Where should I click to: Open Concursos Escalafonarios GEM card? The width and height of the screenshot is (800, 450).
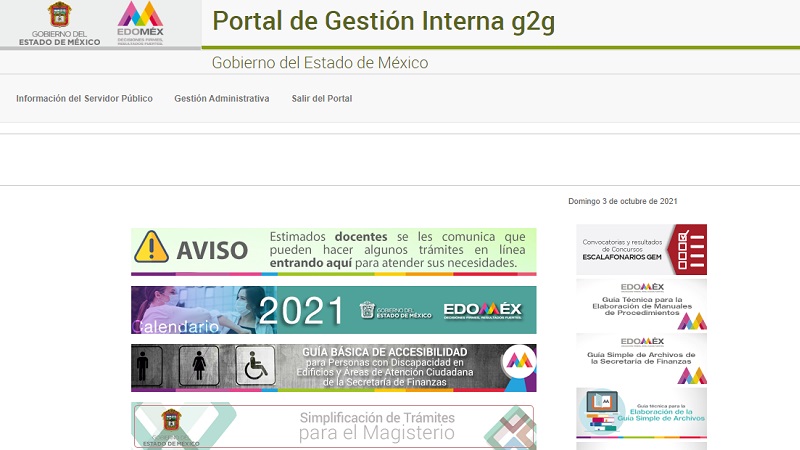[x=641, y=249]
